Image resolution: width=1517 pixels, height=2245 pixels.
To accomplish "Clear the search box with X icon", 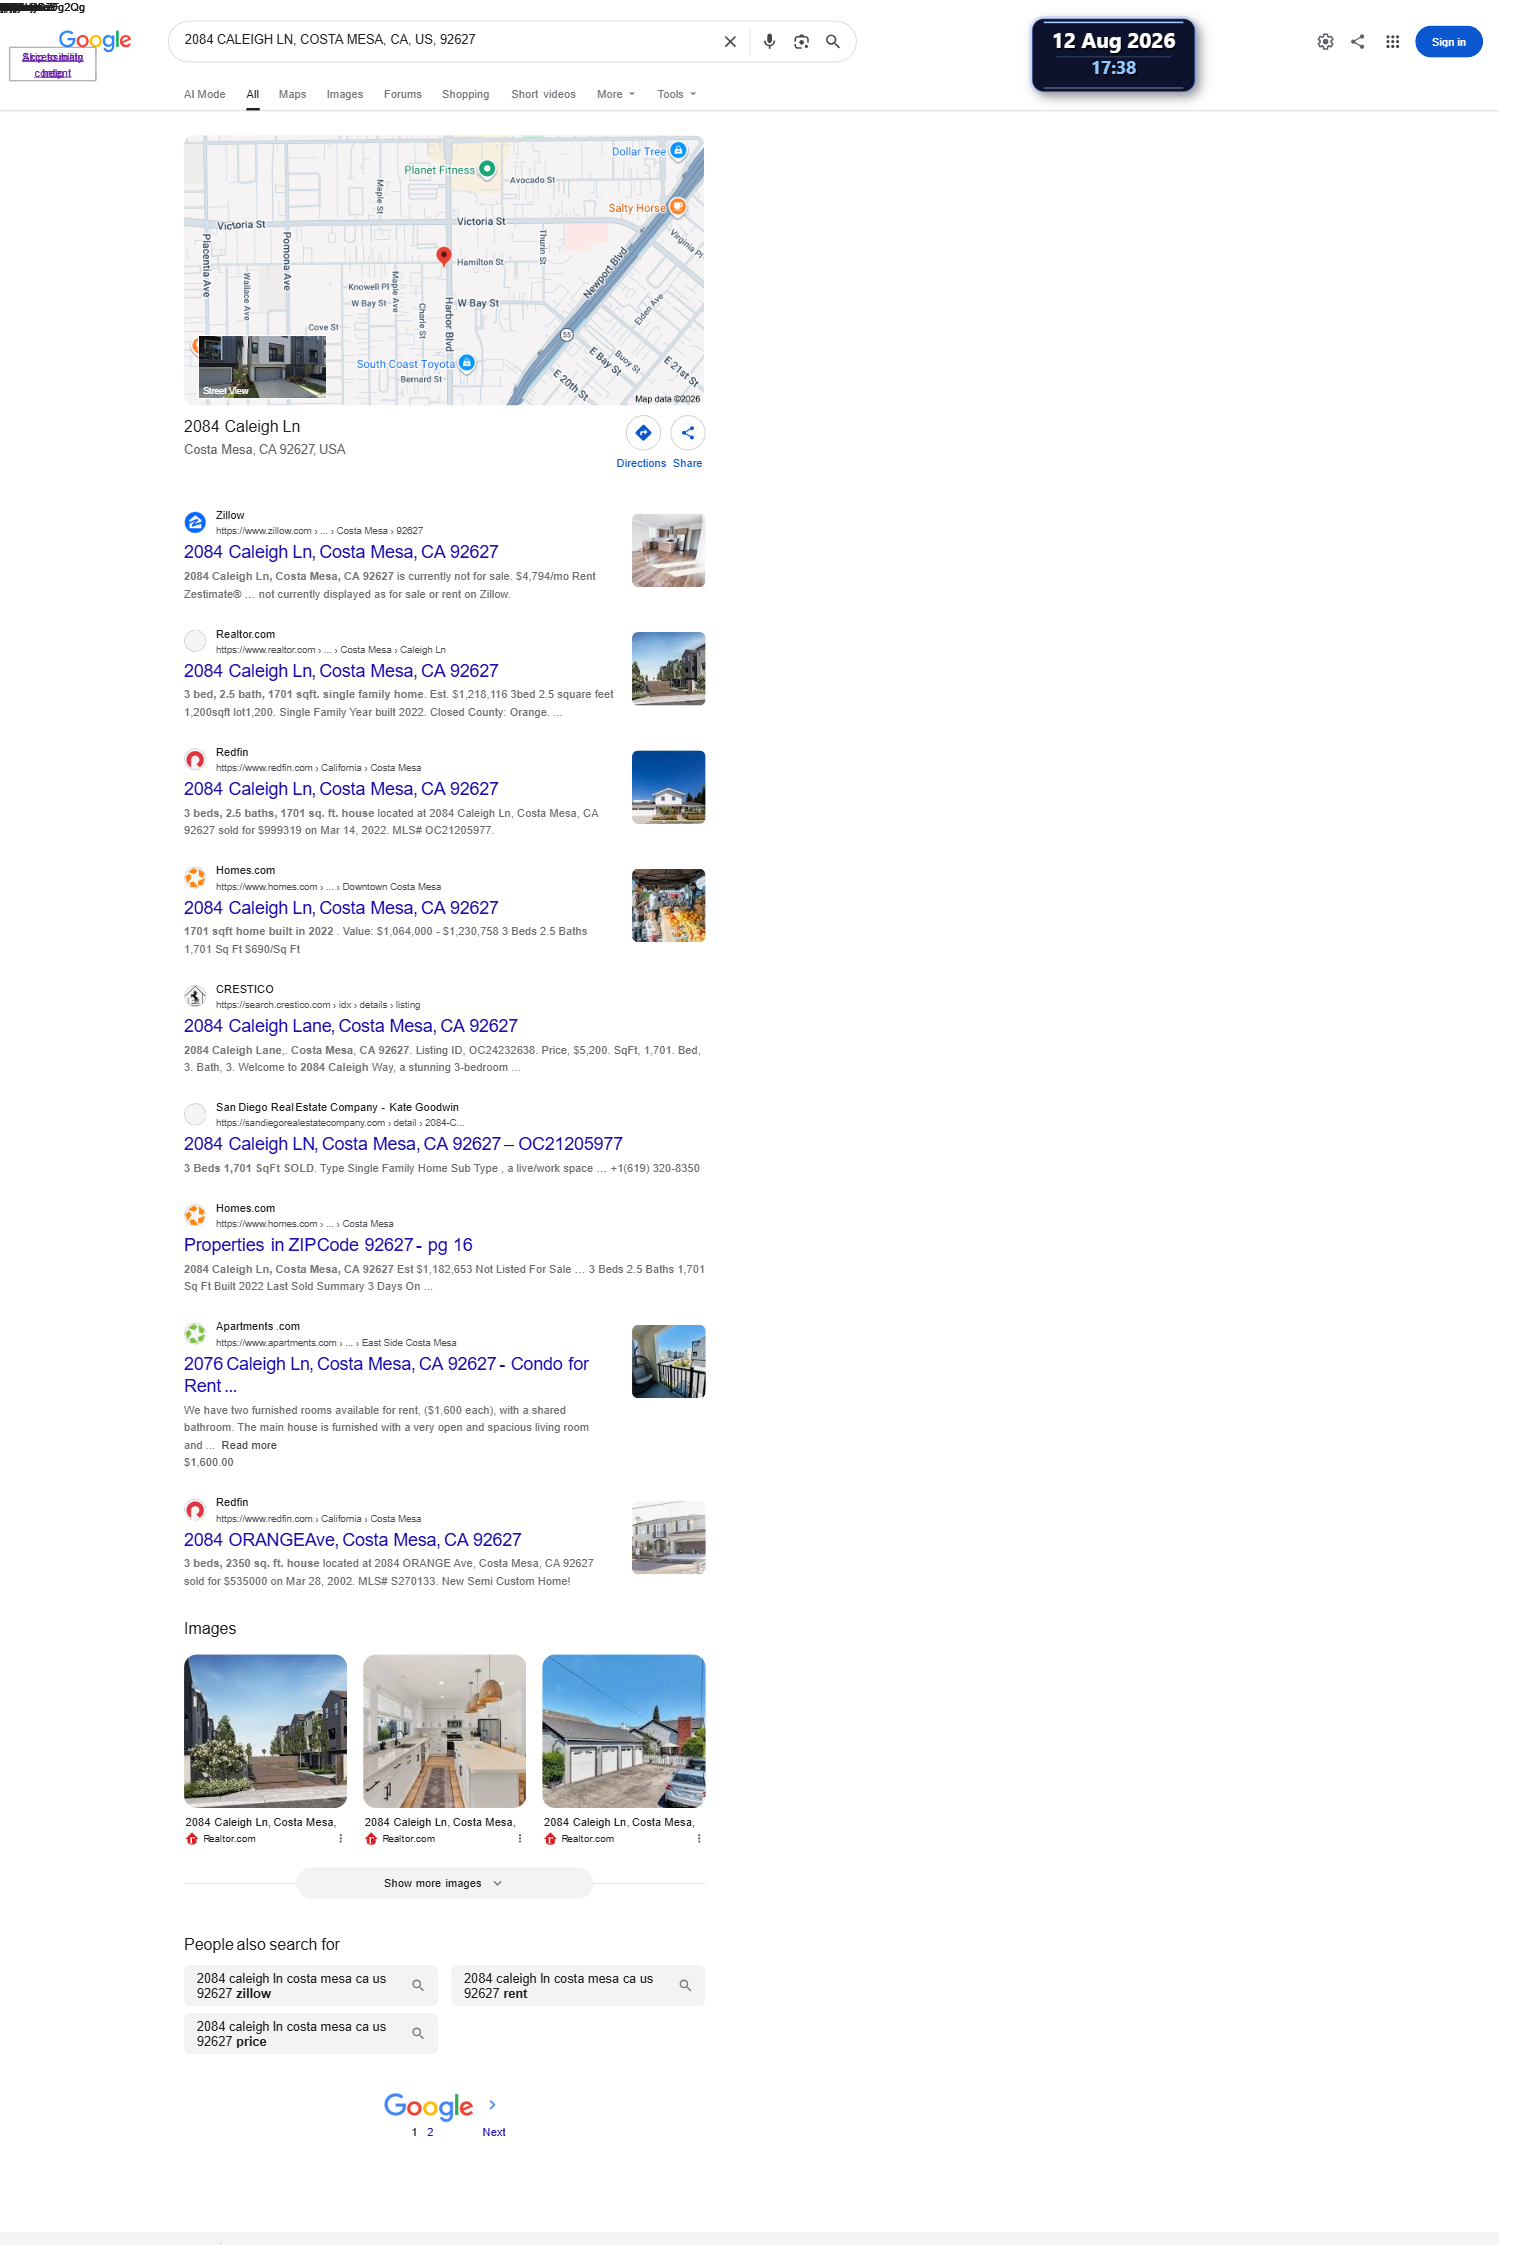I will pos(730,42).
